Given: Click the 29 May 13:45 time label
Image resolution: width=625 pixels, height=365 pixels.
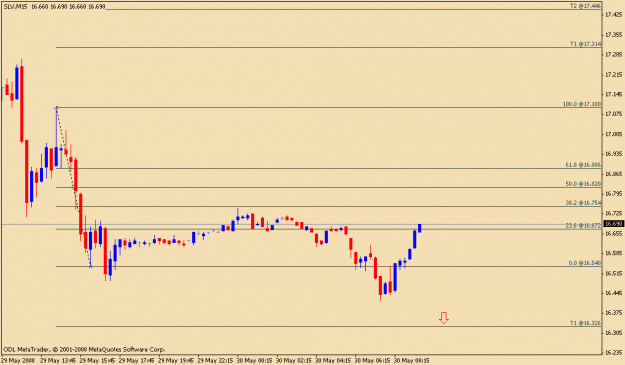Looking at the screenshot, I should pos(58,361).
